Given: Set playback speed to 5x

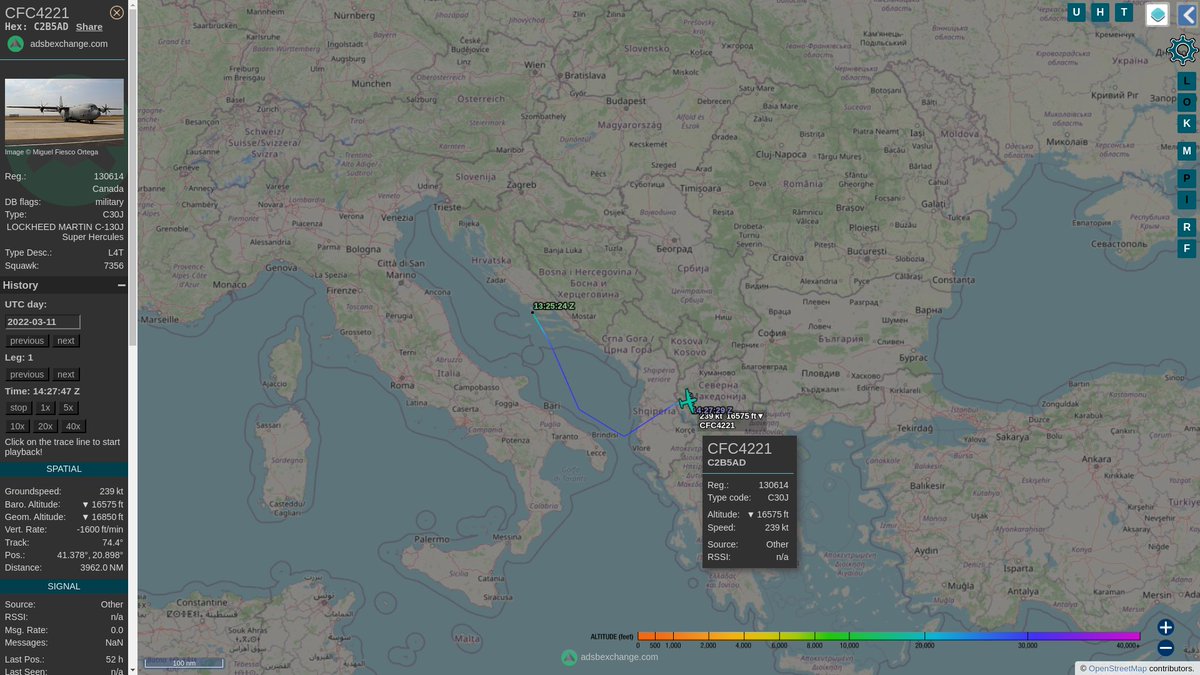Looking at the screenshot, I should 68,408.
